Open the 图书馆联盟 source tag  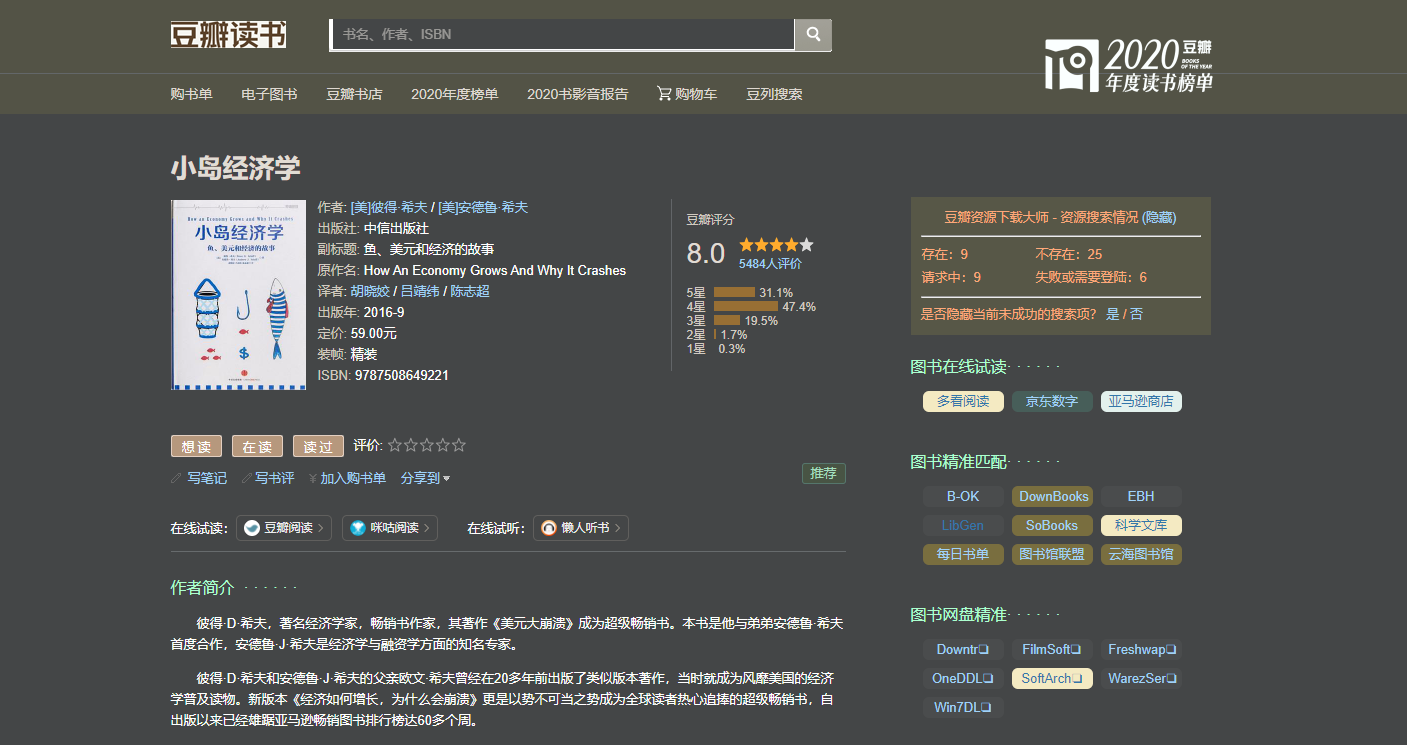pos(1052,554)
